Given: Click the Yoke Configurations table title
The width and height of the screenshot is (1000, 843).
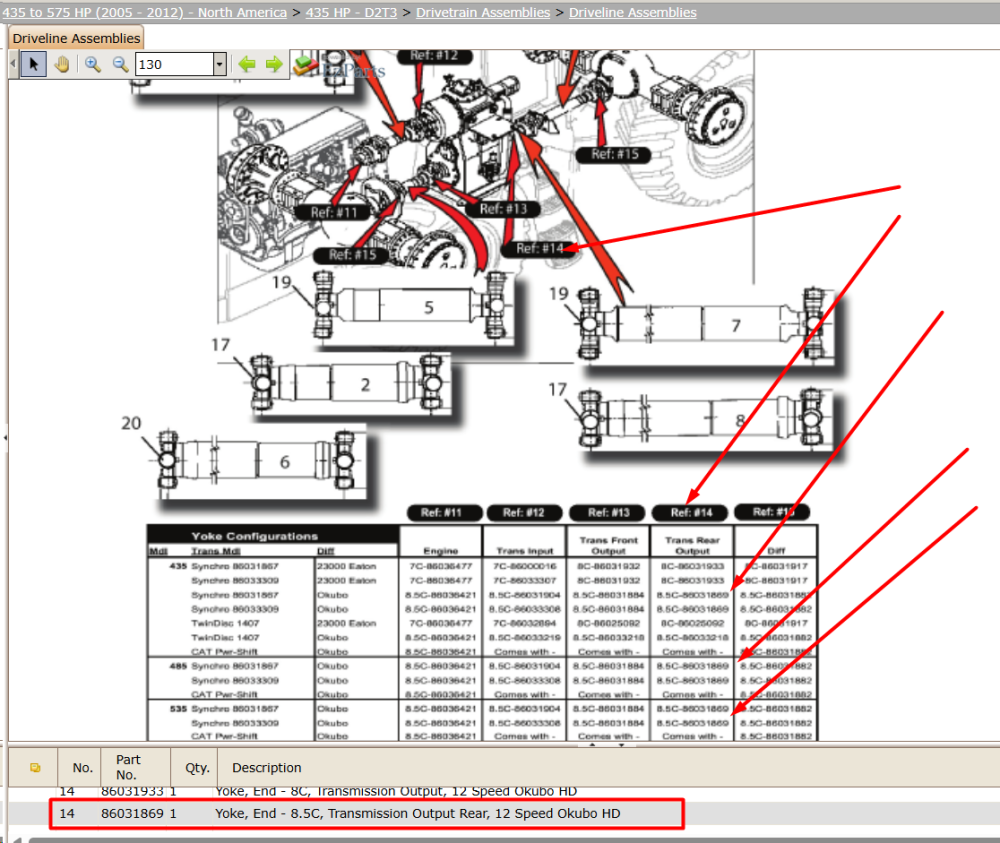Looking at the screenshot, I should click(x=254, y=536).
